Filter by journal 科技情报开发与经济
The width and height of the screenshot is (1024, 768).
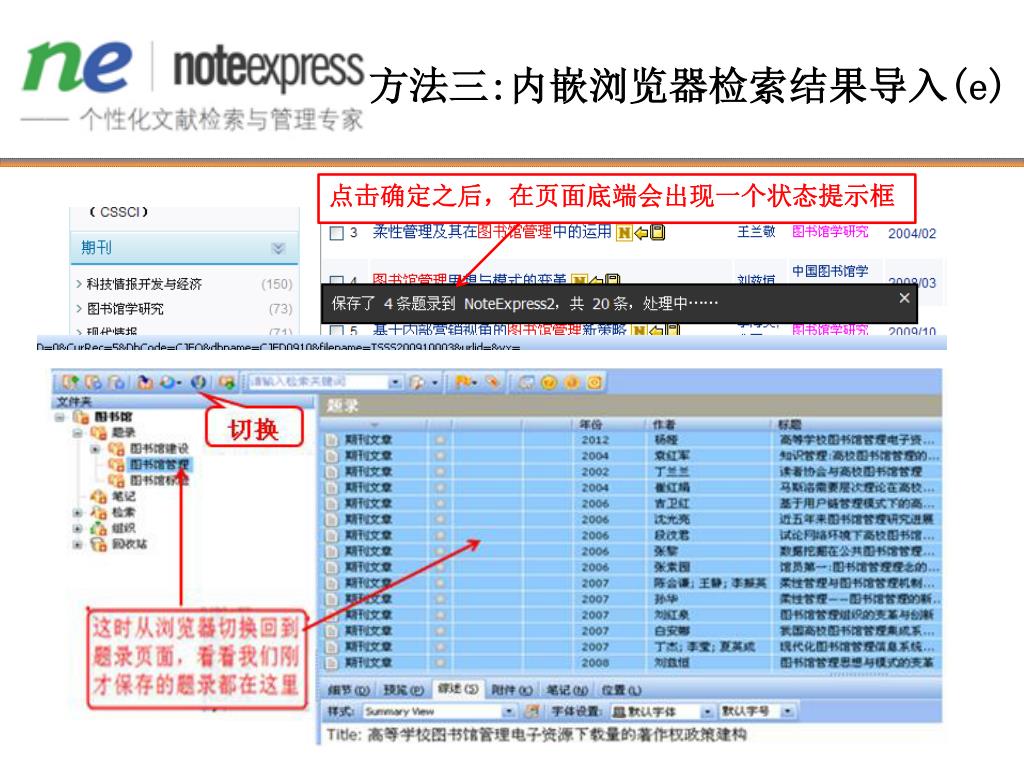(144, 284)
